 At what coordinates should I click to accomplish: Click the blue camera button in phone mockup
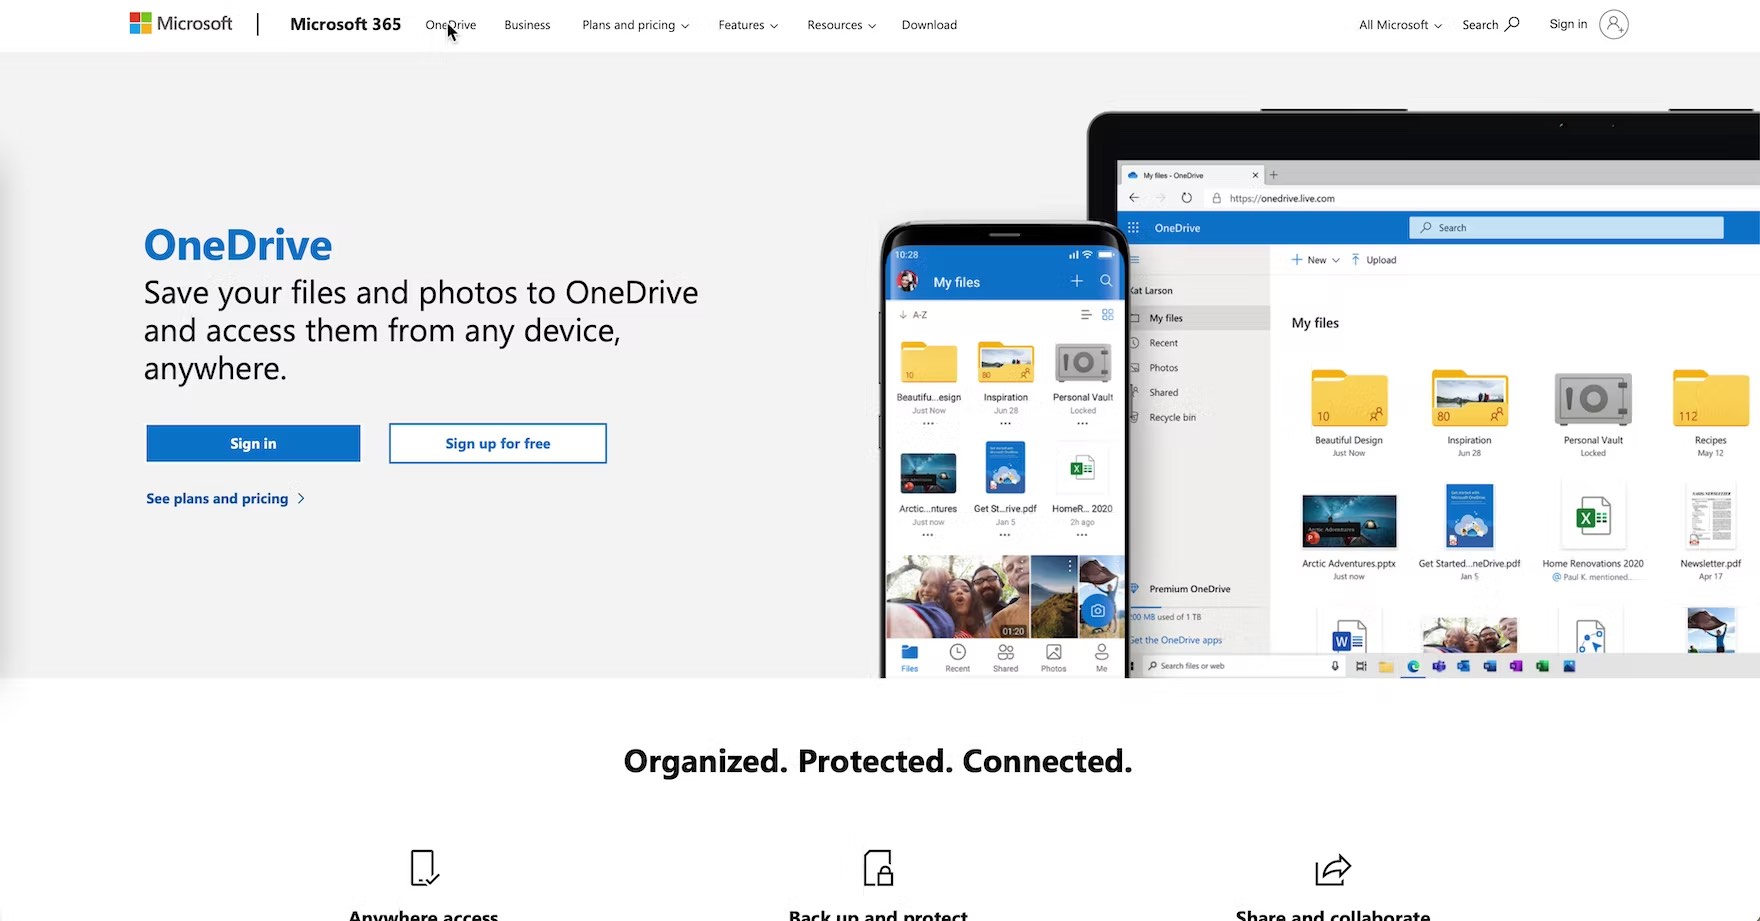coord(1097,610)
